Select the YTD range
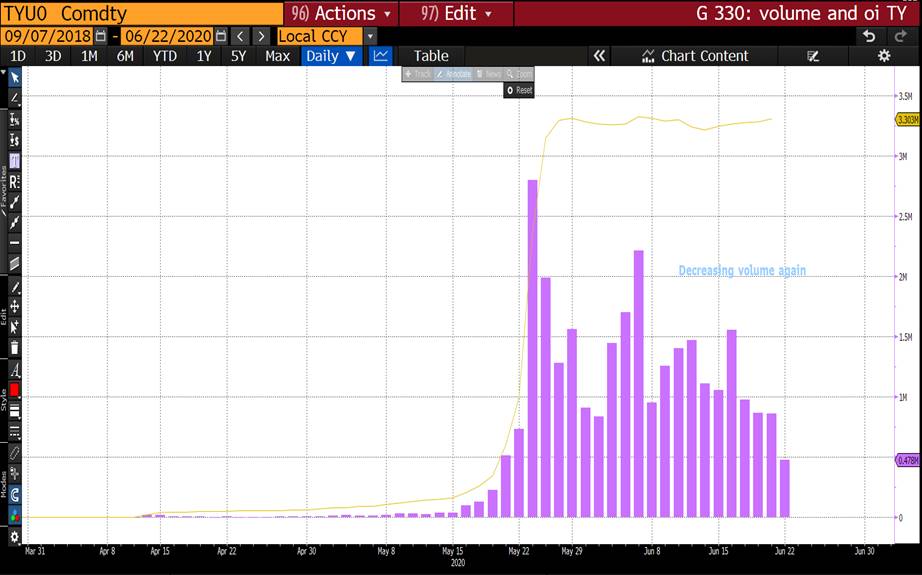 pos(165,56)
